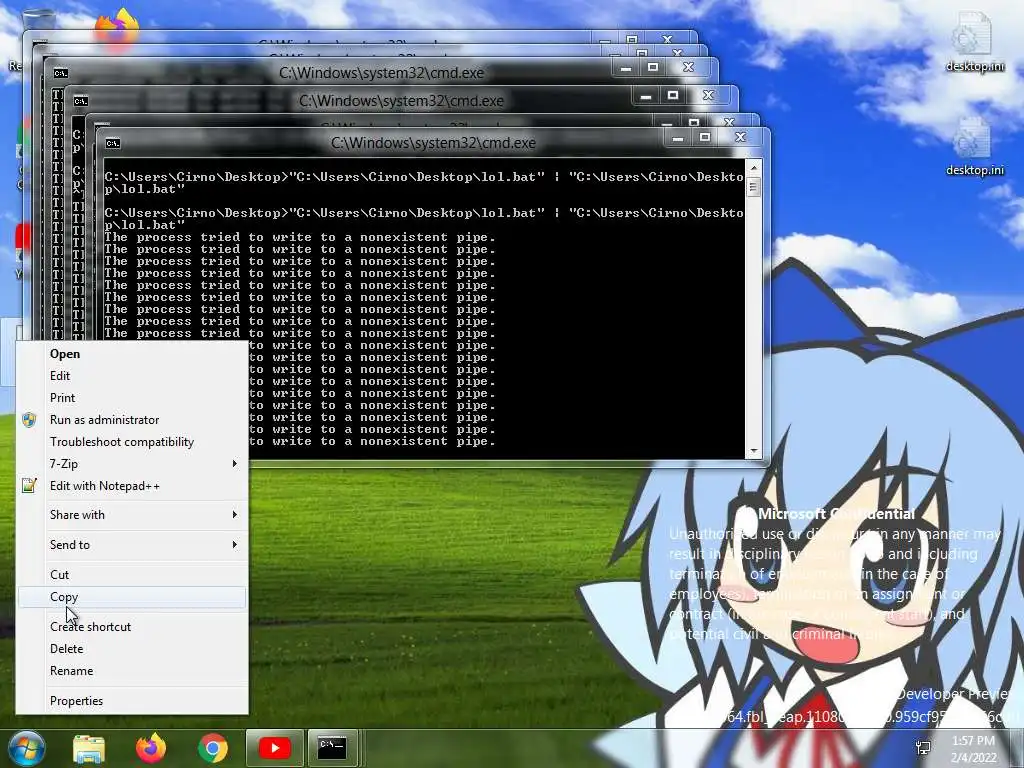Image resolution: width=1024 pixels, height=768 pixels.
Task: Select the lower desktop.ini file icon
Action: (974, 146)
